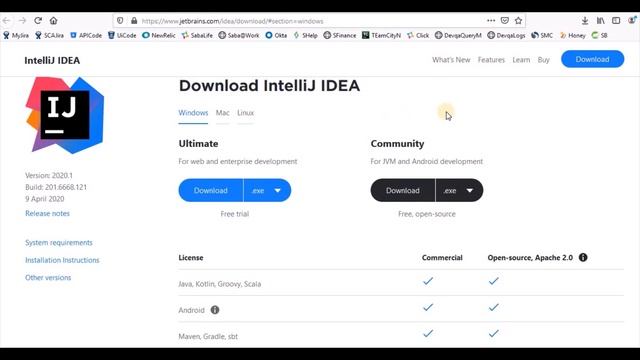The width and height of the screenshot is (640, 360).
Task: Click the Save to Pocket icon
Action: point(505,20)
